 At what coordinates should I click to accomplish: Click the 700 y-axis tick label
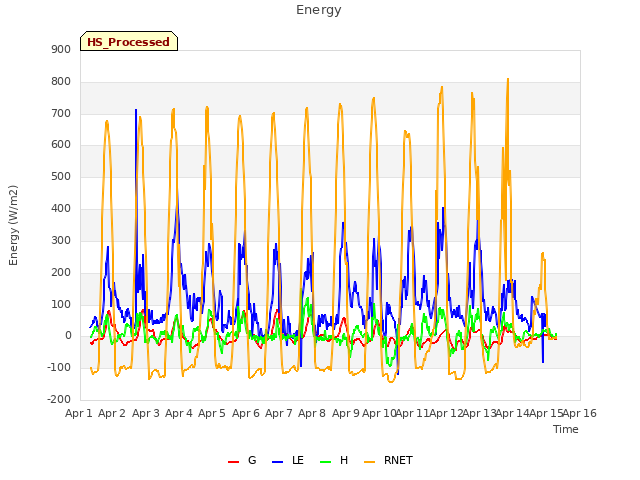coord(61,113)
